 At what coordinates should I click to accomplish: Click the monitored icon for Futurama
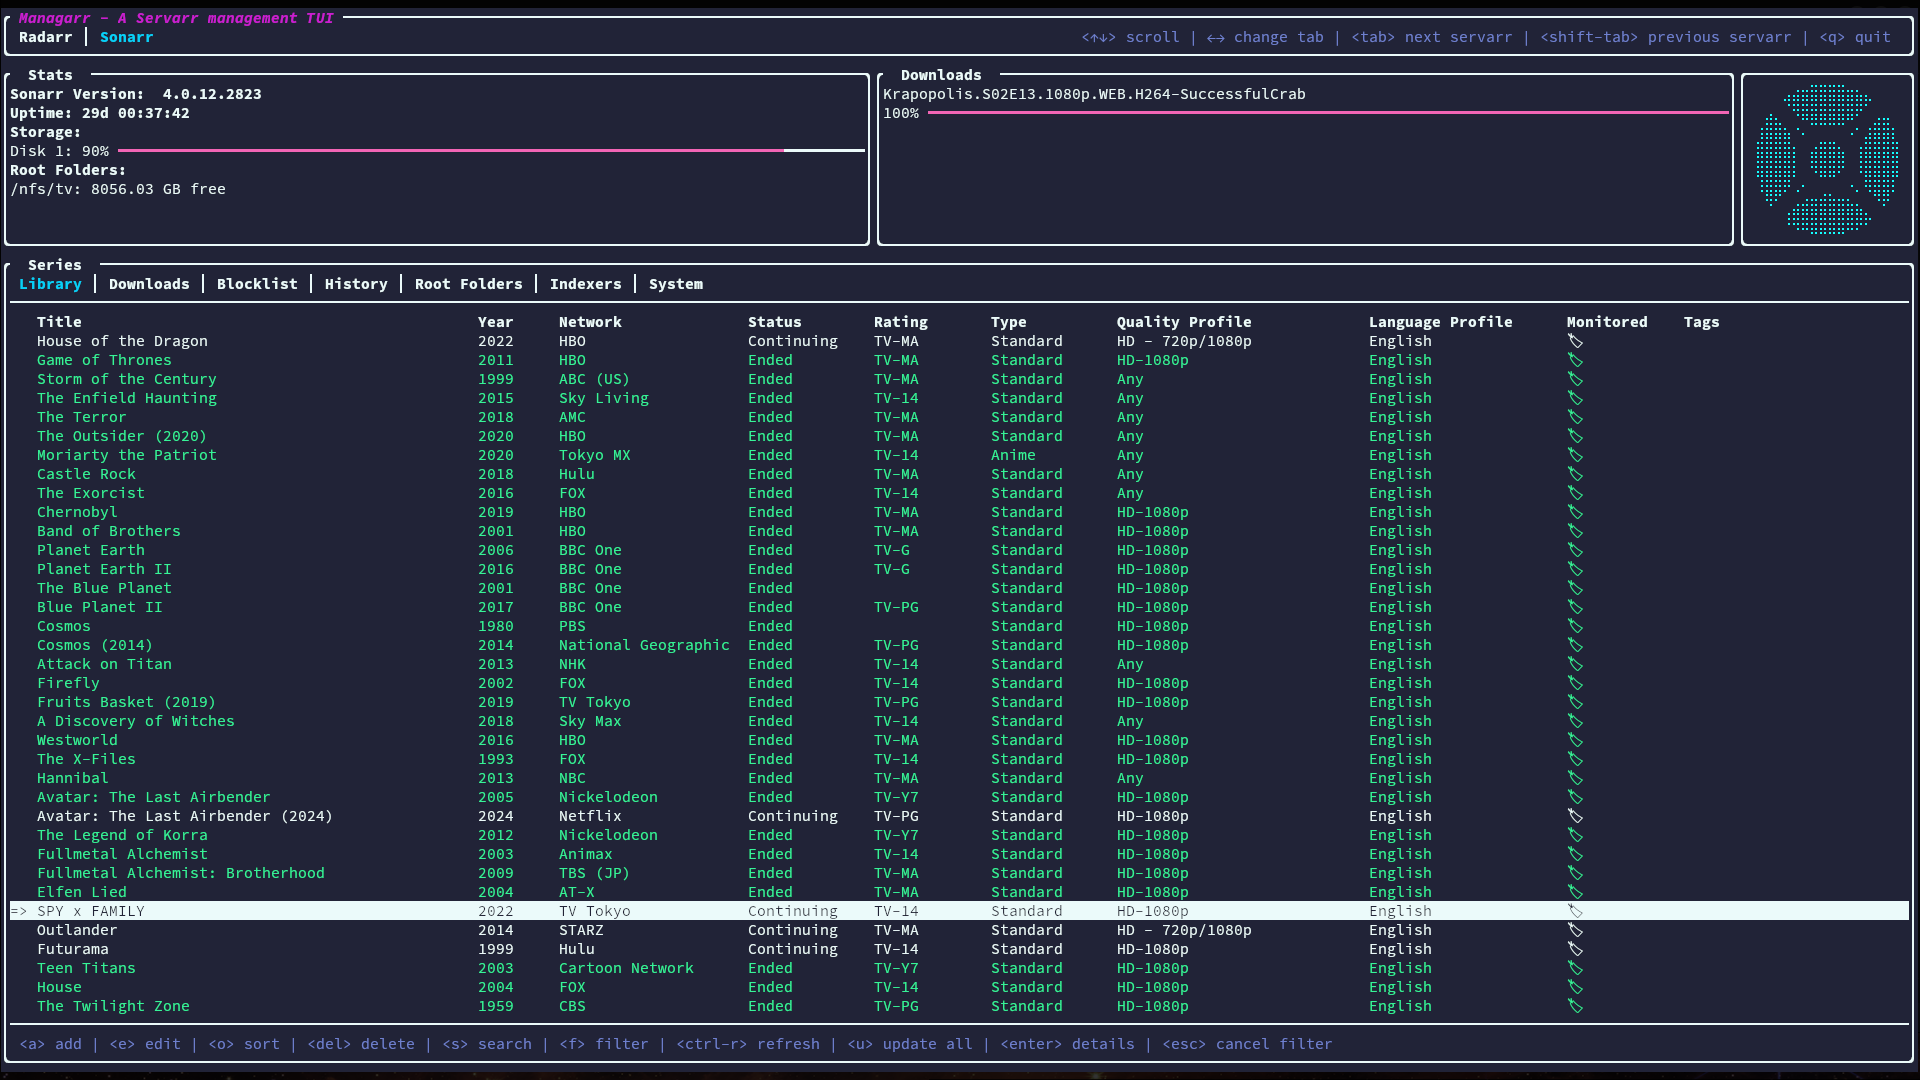tap(1575, 949)
